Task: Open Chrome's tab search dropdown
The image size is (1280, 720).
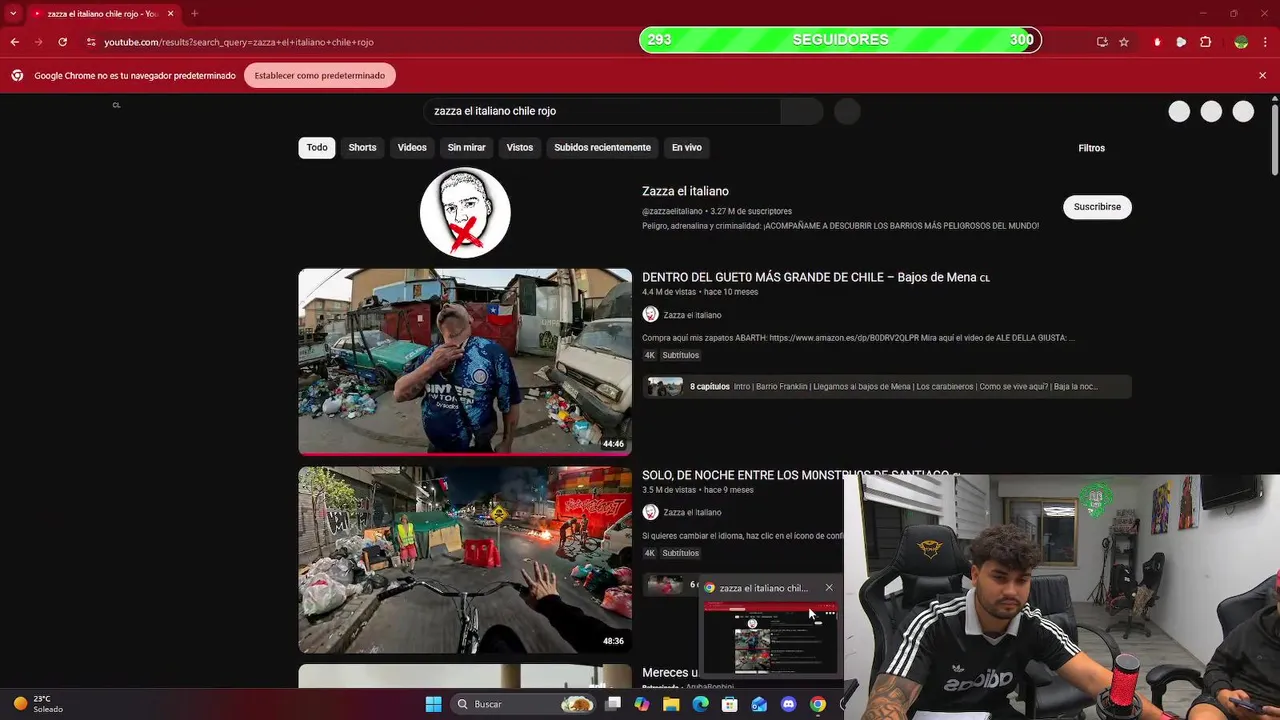Action: coord(12,14)
